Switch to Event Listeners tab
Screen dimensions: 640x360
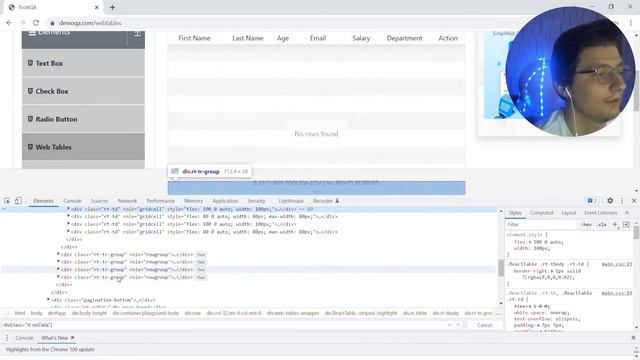pyautogui.click(x=600, y=213)
